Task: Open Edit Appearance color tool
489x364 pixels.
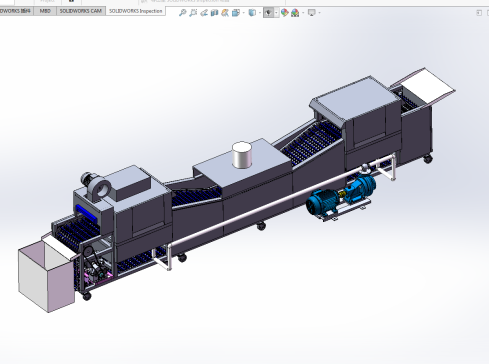Action: click(284, 13)
